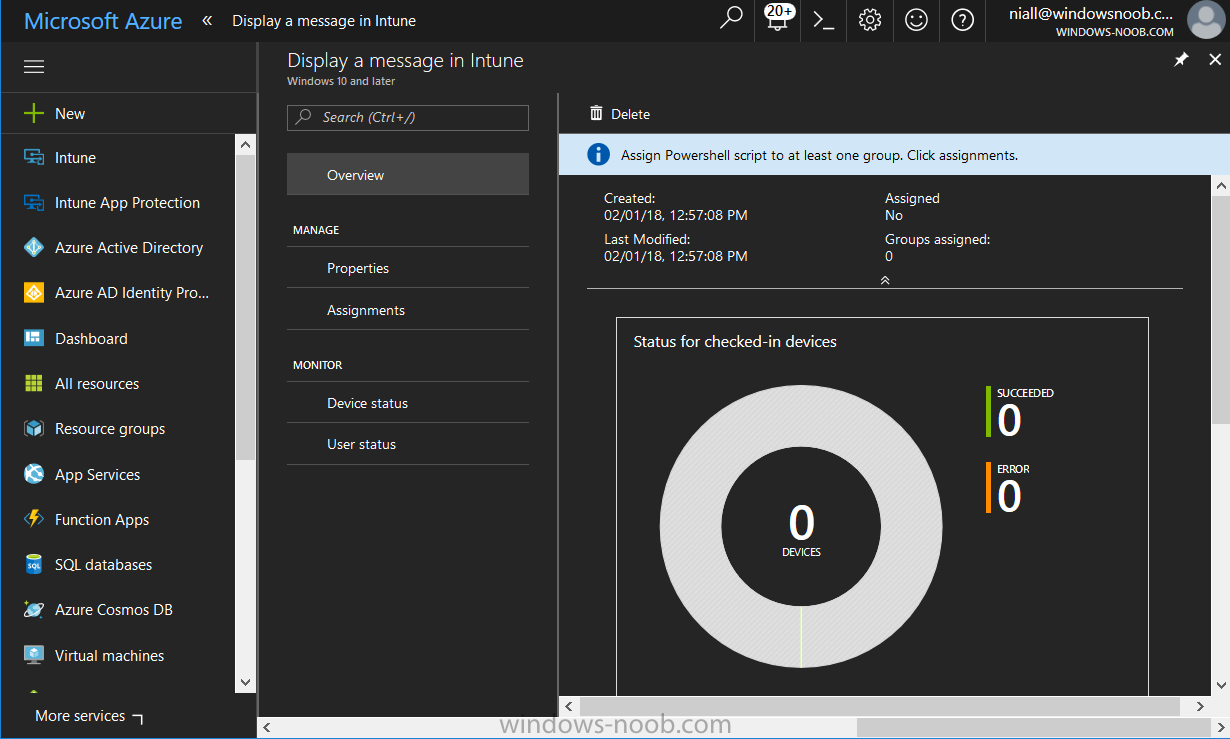Close the Display a message blade
1230x739 pixels.
1215,60
